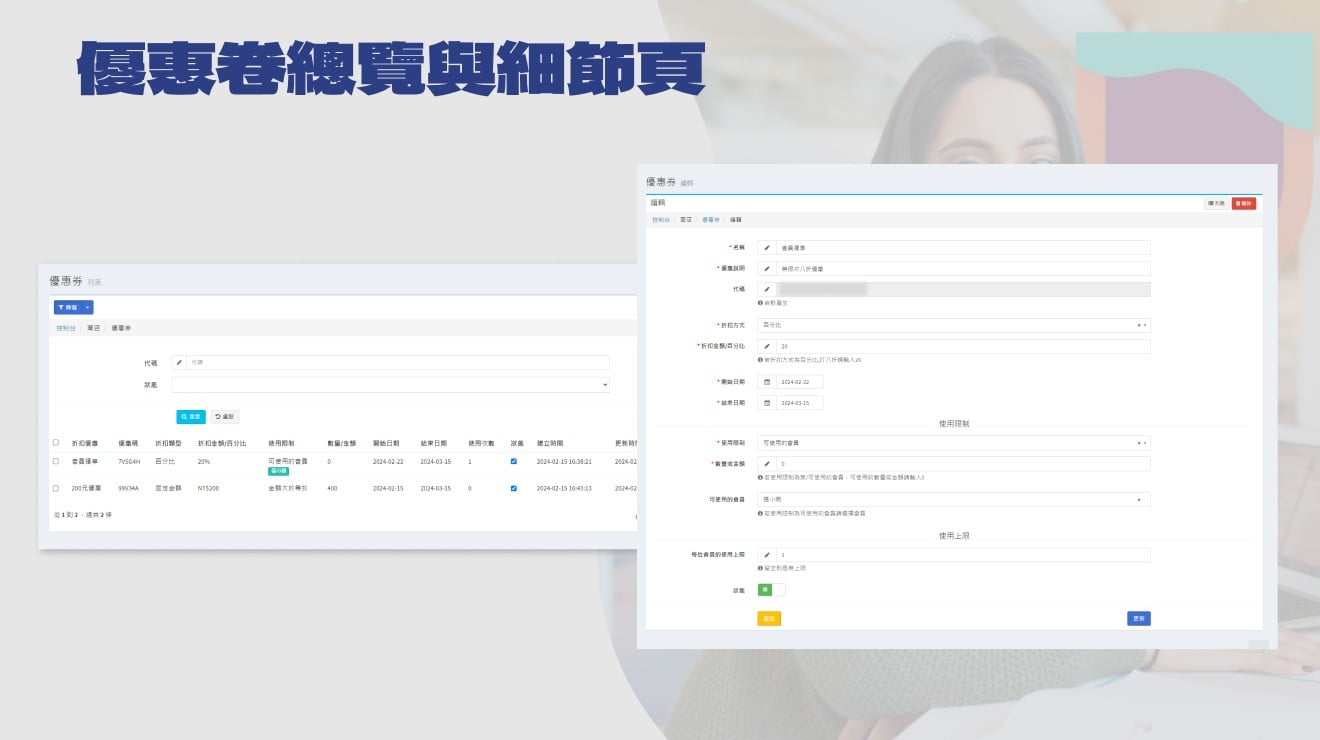Open the 使用限制 dropdown
This screenshot has width=1320, height=740.
[954, 442]
